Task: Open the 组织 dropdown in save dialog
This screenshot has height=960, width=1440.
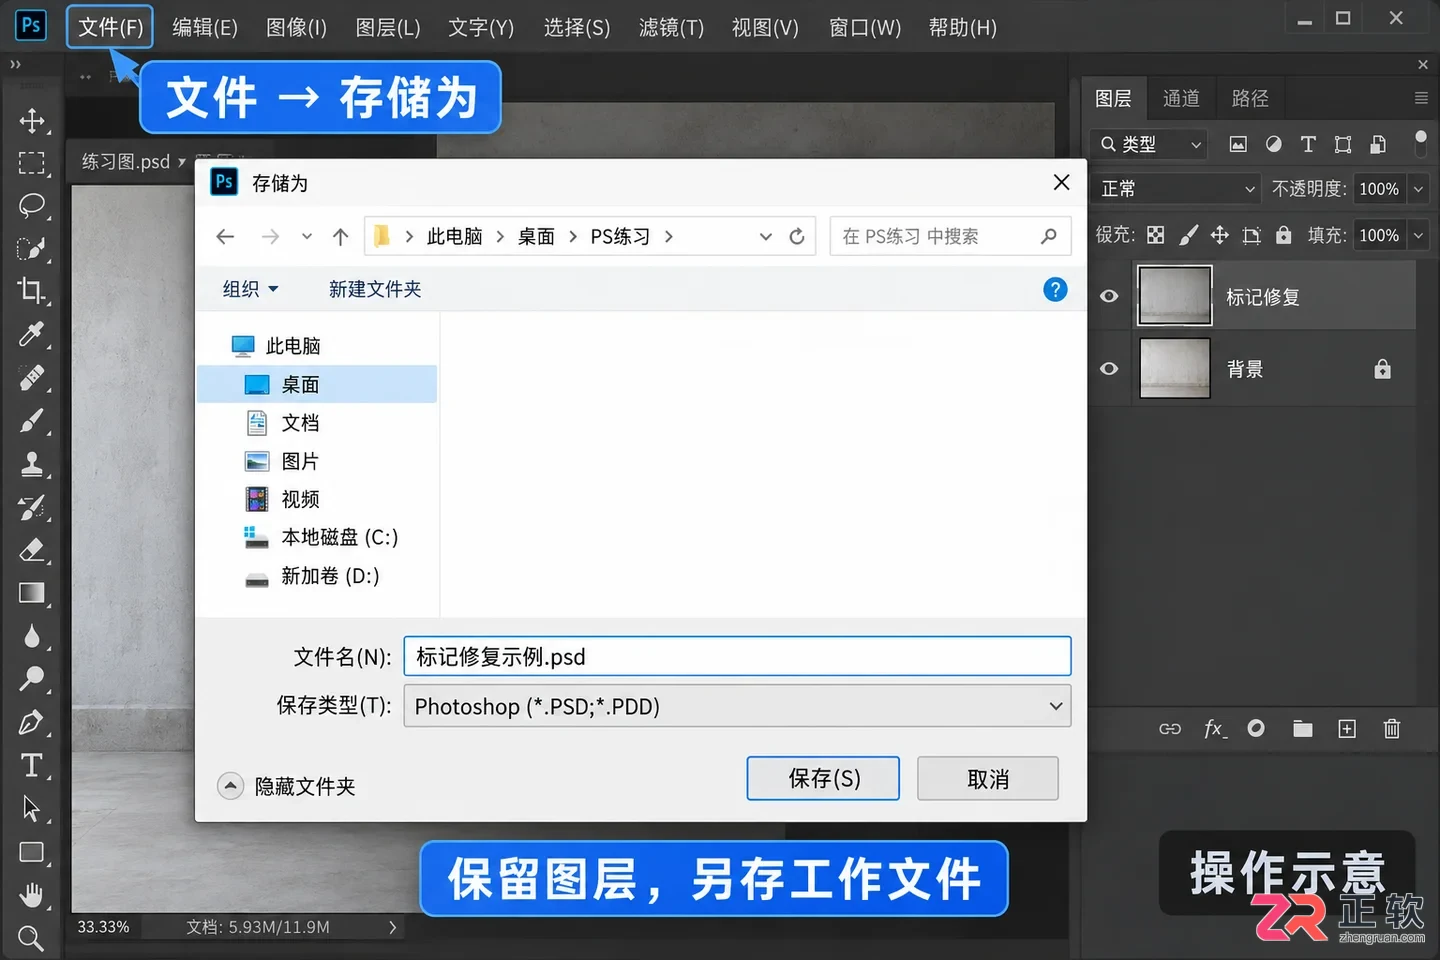Action: (x=250, y=289)
